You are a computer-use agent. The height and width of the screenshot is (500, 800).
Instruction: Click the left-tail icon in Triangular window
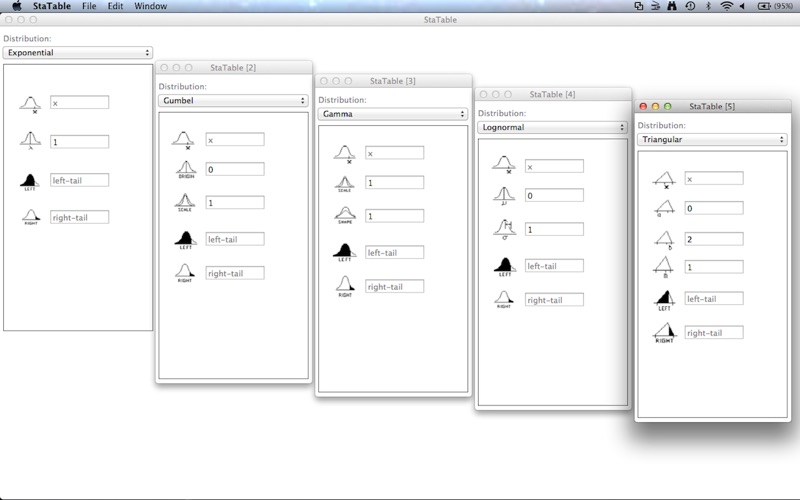pyautogui.click(x=664, y=298)
